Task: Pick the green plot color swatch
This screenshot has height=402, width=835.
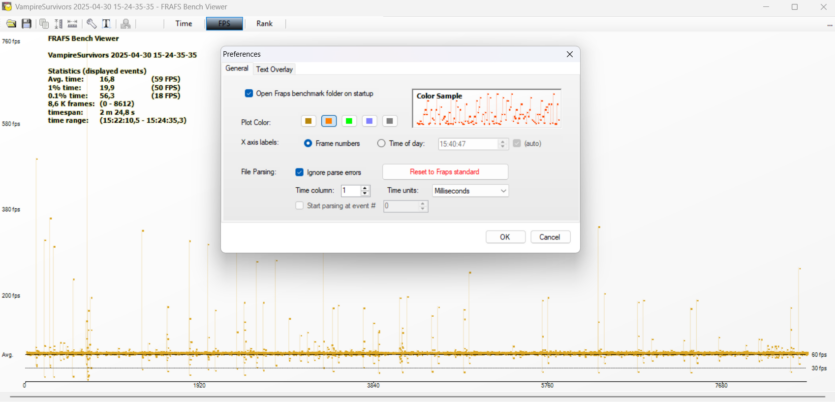Action: pos(349,121)
